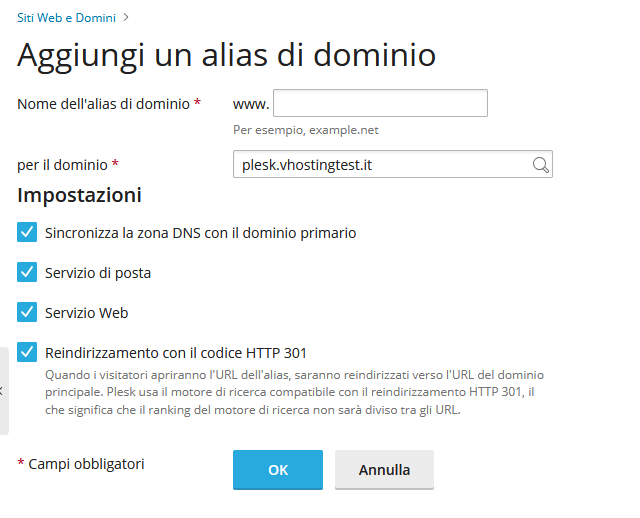This screenshot has width=640, height=518.
Task: Focus the domain alias name input field
Action: pos(380,103)
